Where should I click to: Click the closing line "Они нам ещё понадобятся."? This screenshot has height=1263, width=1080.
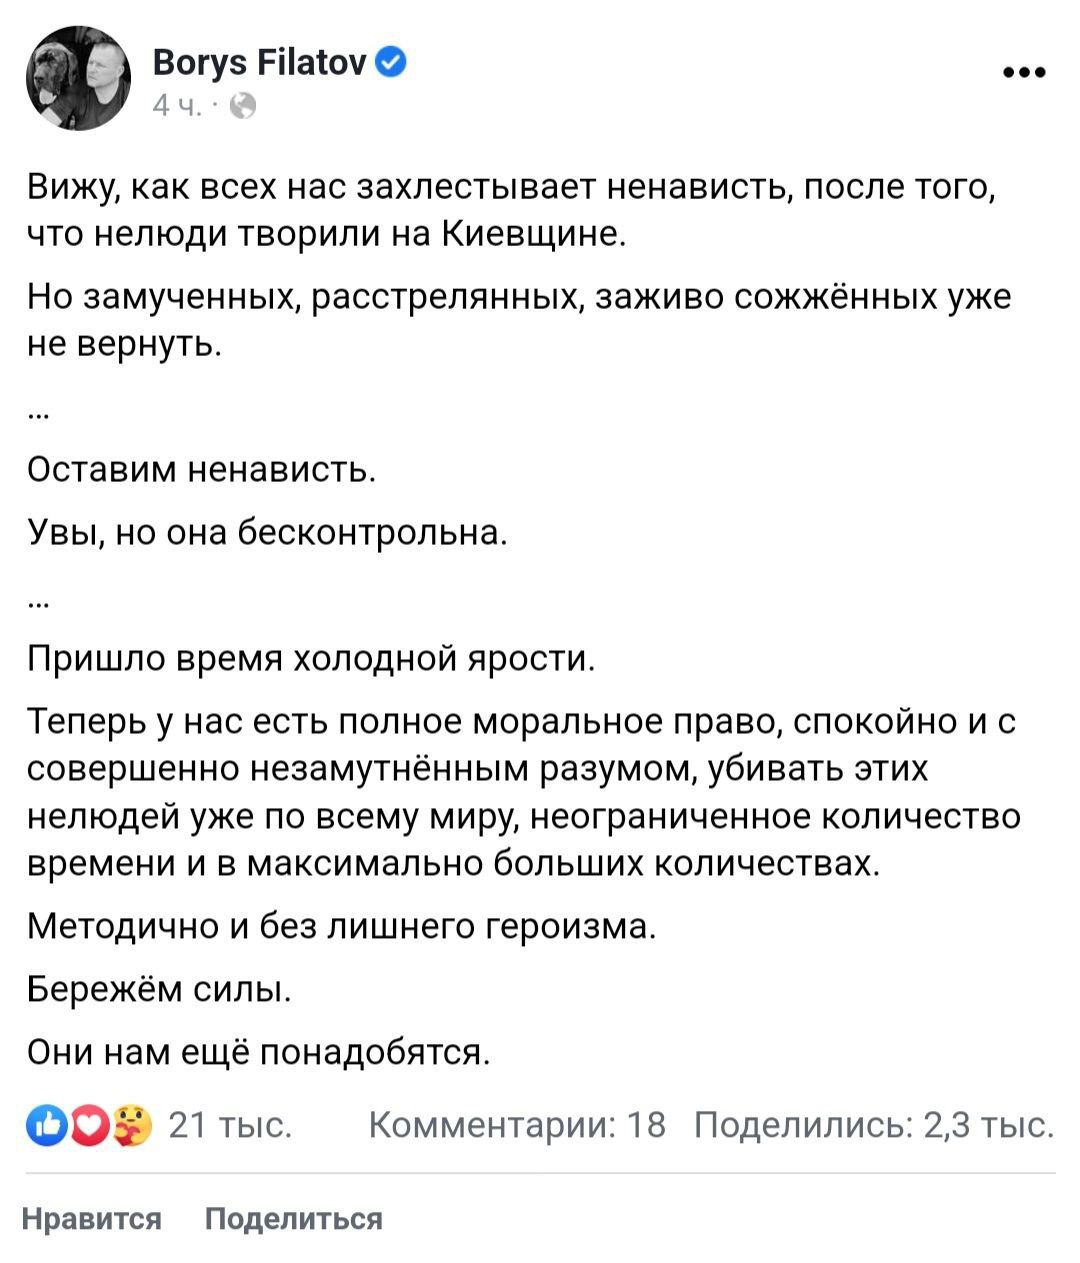click(258, 1052)
